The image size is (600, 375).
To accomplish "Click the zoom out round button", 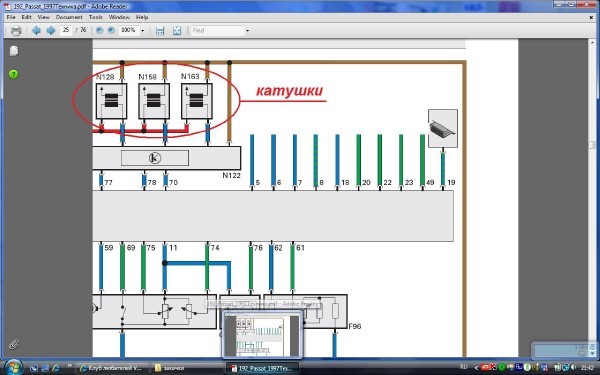I will click(x=99, y=30).
